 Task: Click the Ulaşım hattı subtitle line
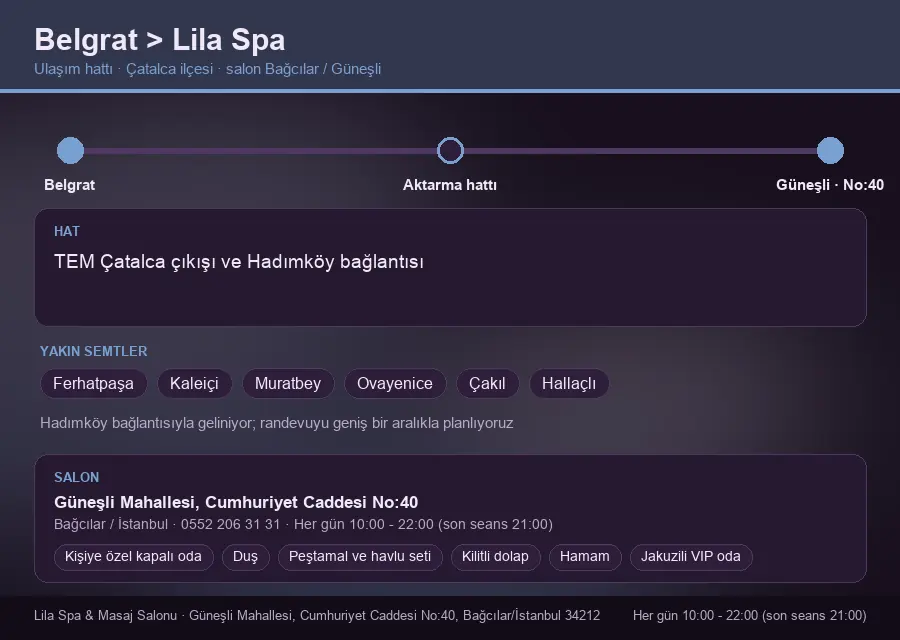tap(207, 69)
